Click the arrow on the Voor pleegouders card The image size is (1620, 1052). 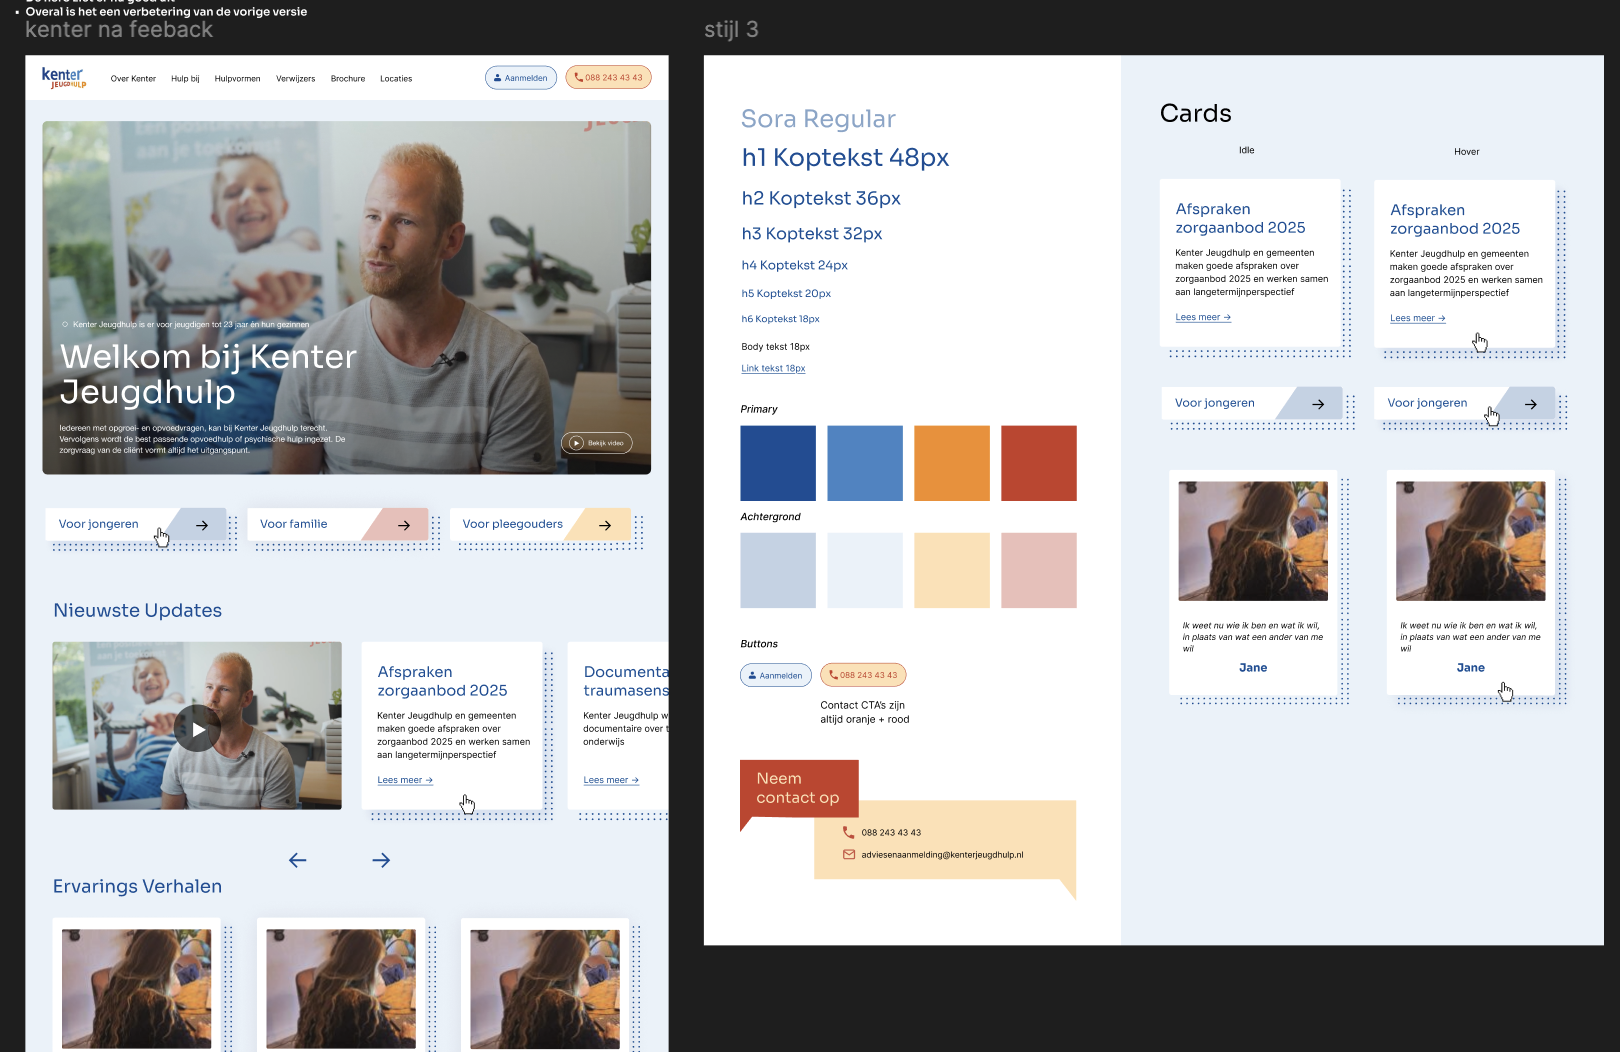click(605, 525)
